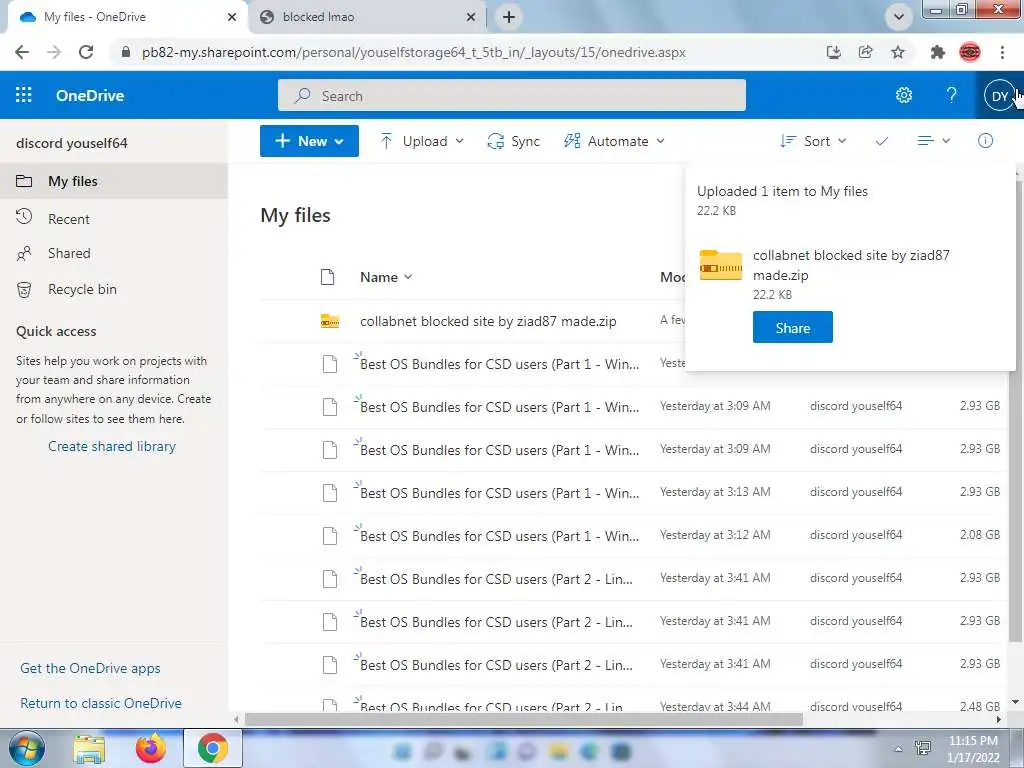Focus the OneDrive search box
Image resolution: width=1024 pixels, height=768 pixels.
point(511,95)
